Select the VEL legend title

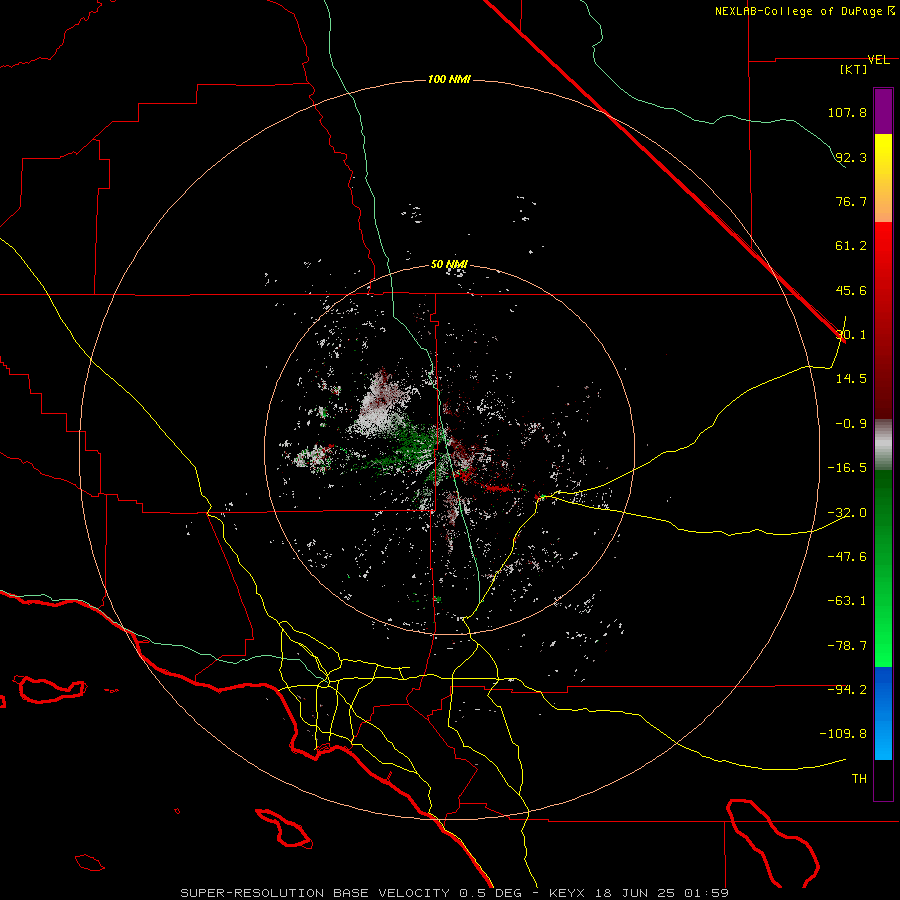[878, 60]
